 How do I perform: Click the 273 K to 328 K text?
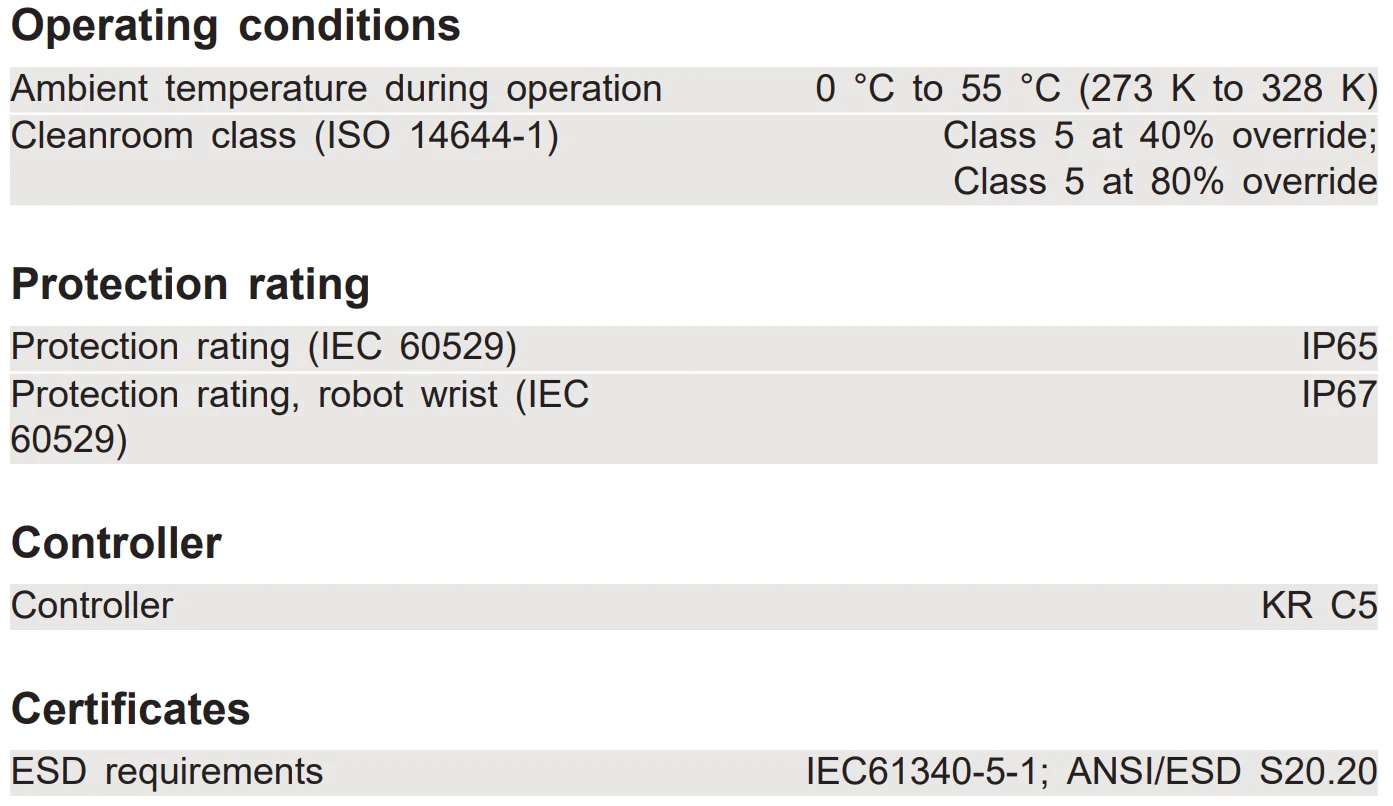pyautogui.click(x=1228, y=90)
